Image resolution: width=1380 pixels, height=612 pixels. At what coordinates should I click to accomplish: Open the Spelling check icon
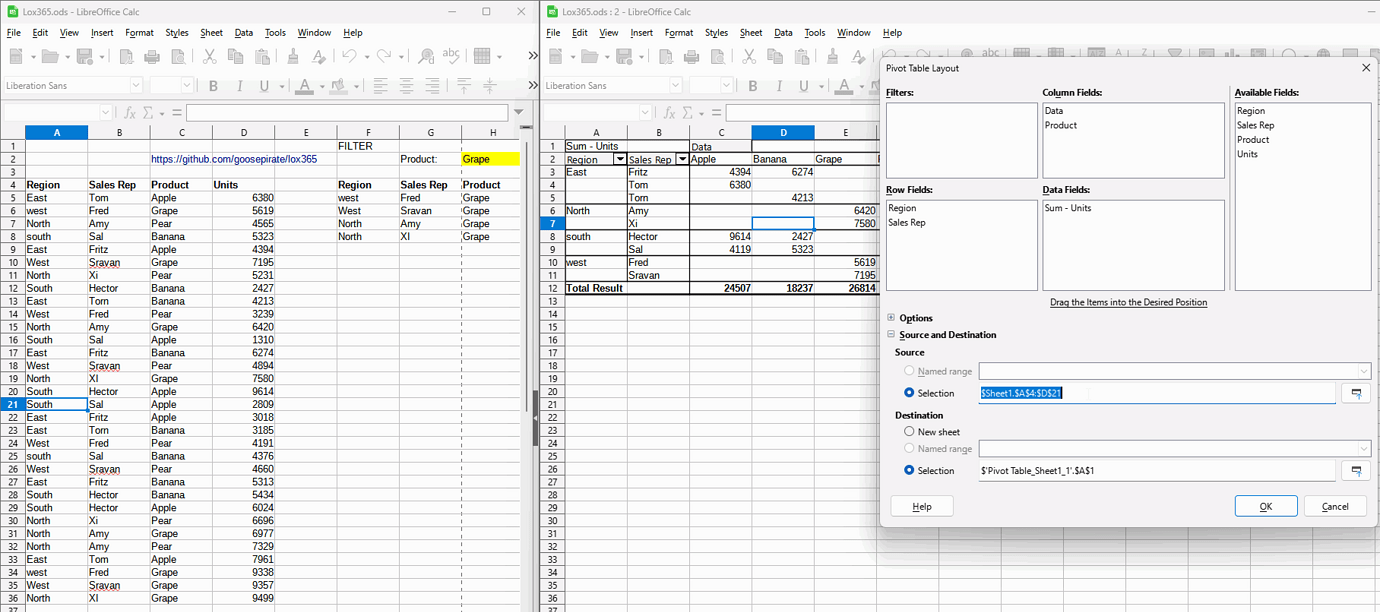coord(452,55)
